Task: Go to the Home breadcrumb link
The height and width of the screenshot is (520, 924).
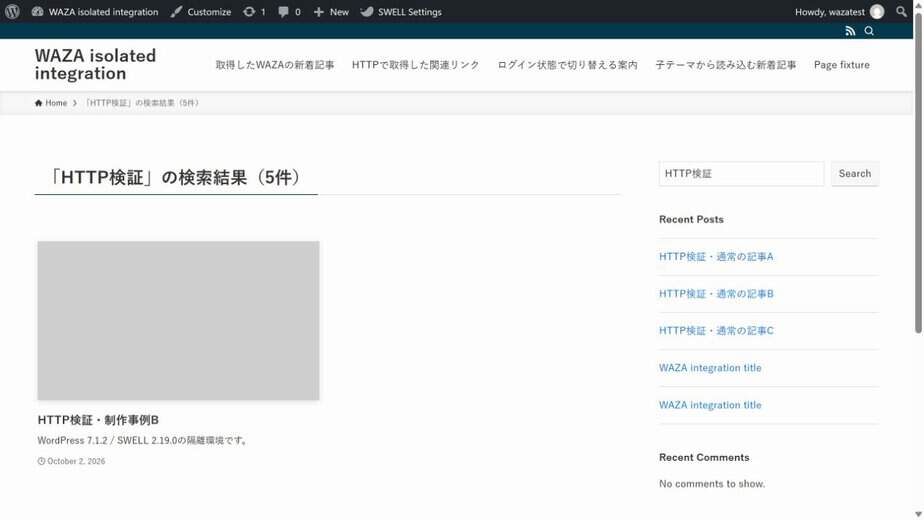Action: coord(56,103)
